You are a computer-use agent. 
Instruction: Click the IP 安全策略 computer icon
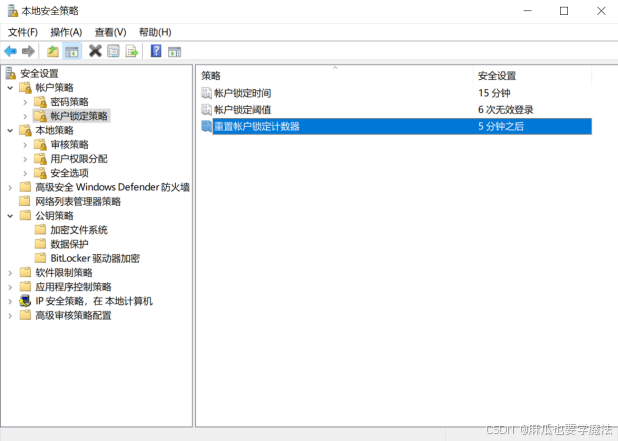[25, 301]
